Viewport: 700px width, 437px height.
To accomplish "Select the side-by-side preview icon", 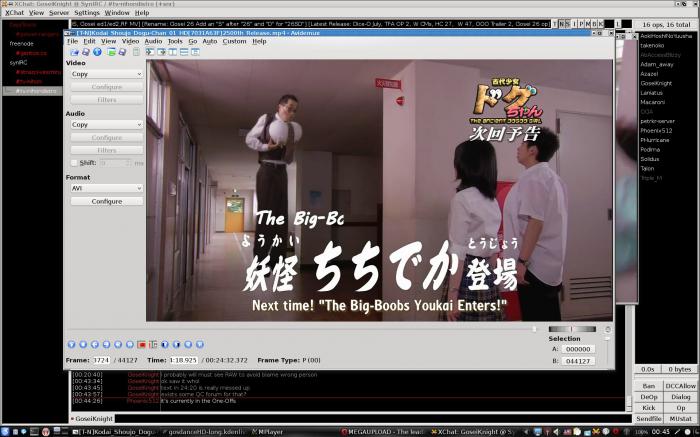I will [x=172, y=52].
